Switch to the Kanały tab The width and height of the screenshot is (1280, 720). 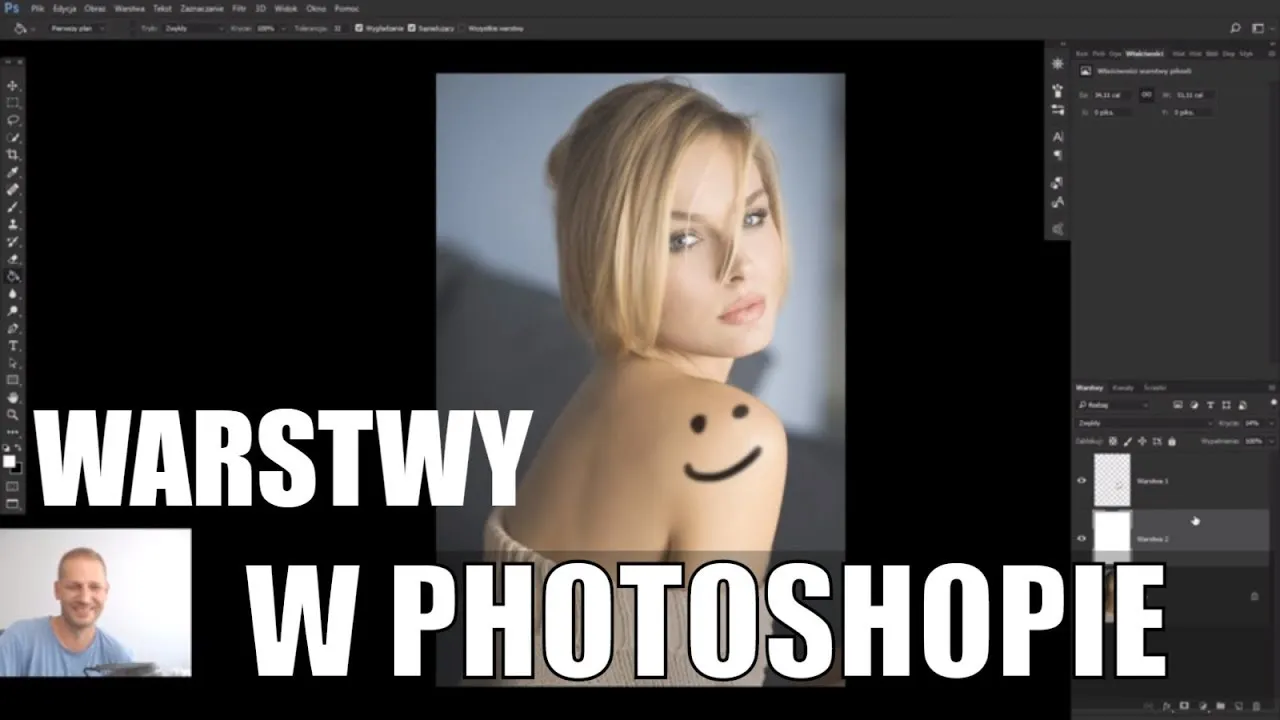(1122, 388)
